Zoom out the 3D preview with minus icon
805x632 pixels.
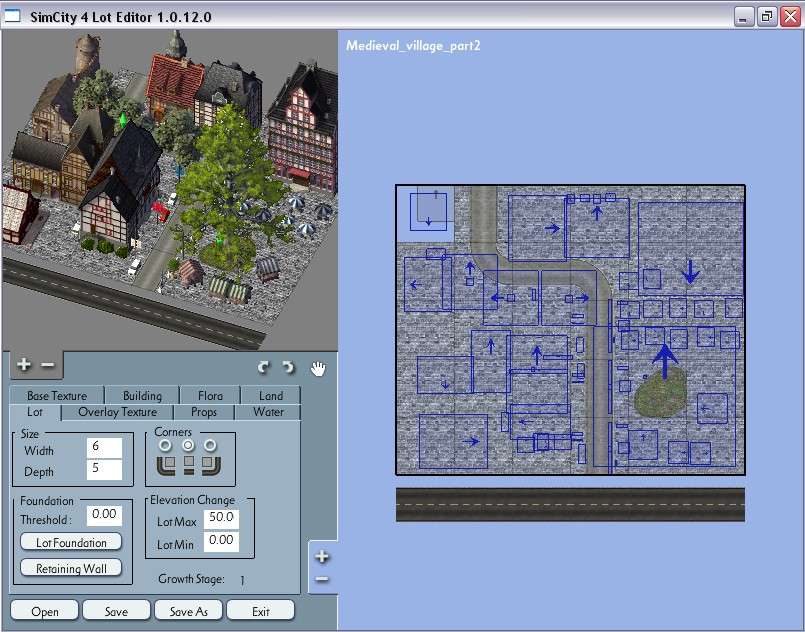pyautogui.click(x=48, y=365)
